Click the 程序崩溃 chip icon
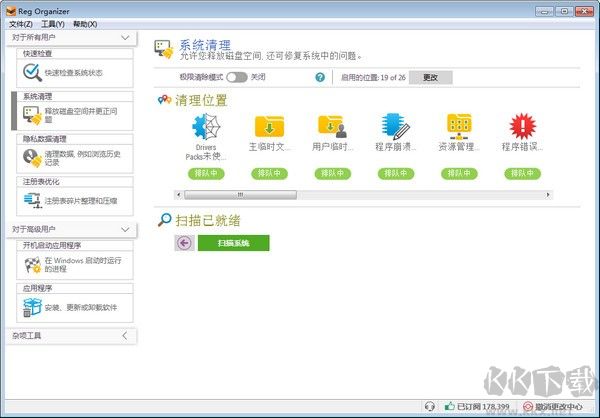 (396, 126)
